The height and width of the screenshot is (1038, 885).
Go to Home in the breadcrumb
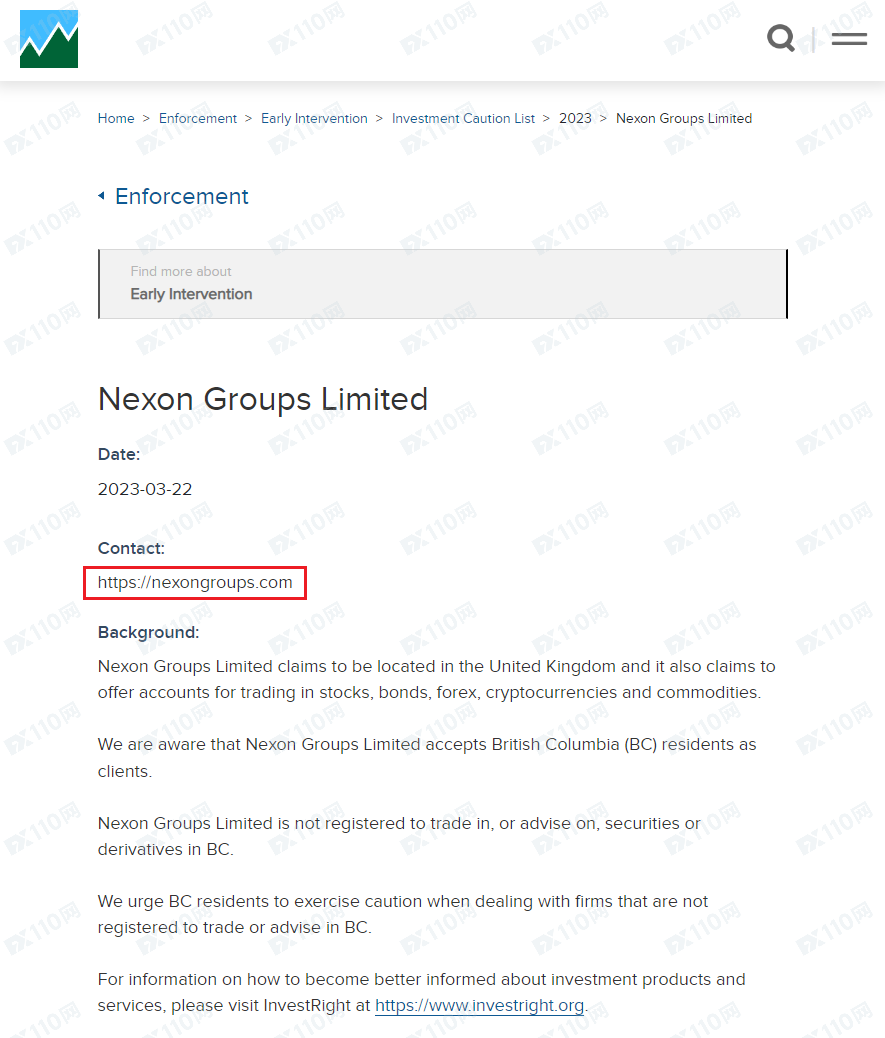pos(116,118)
